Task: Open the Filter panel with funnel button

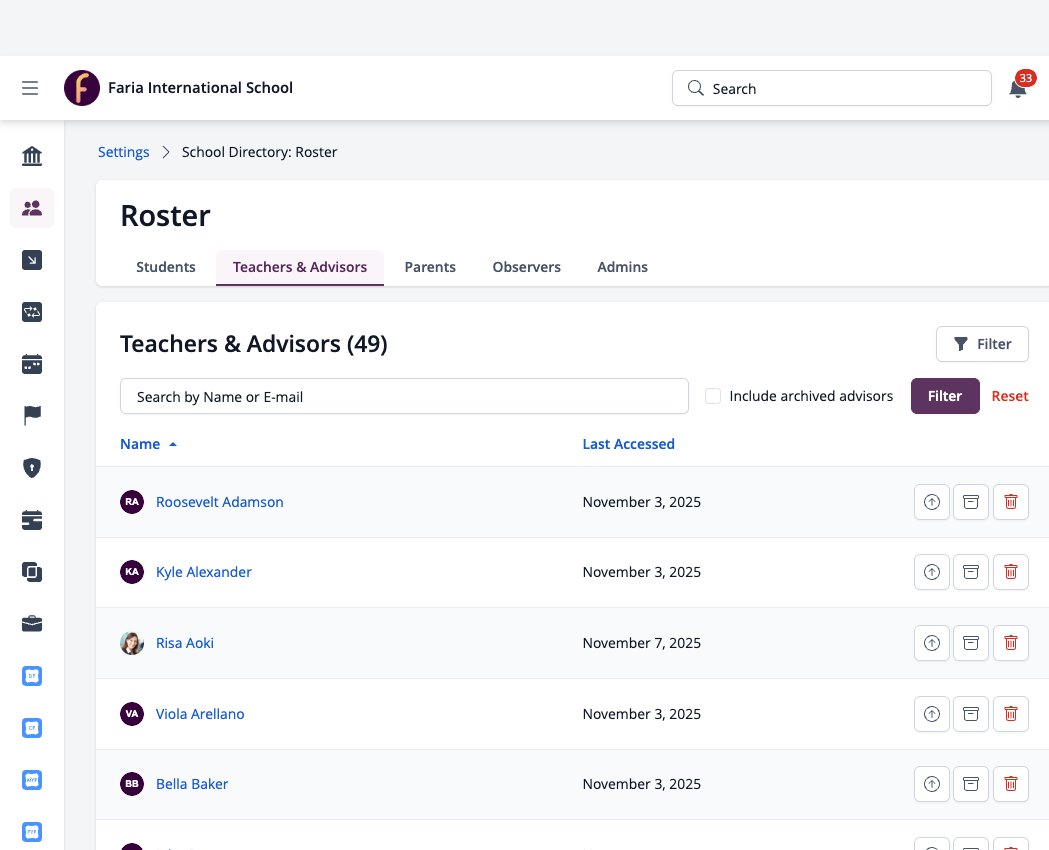Action: 981,344
